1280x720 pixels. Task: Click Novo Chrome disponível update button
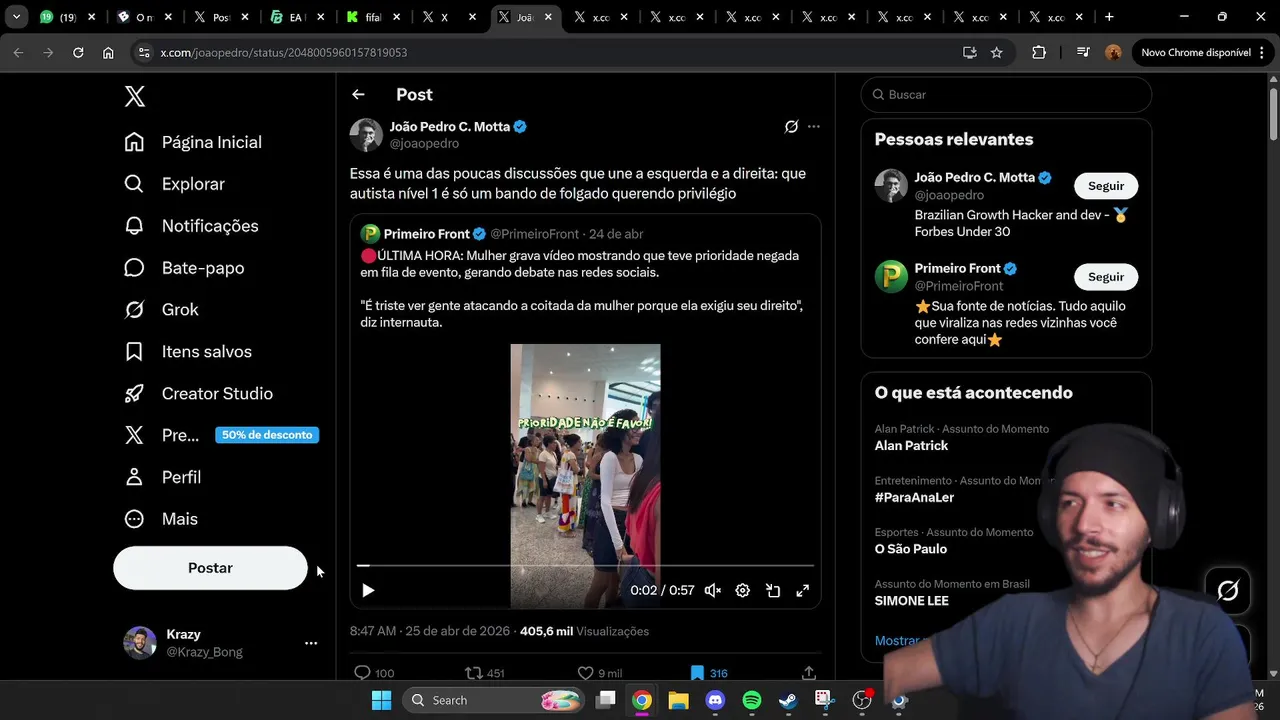tap(1196, 53)
